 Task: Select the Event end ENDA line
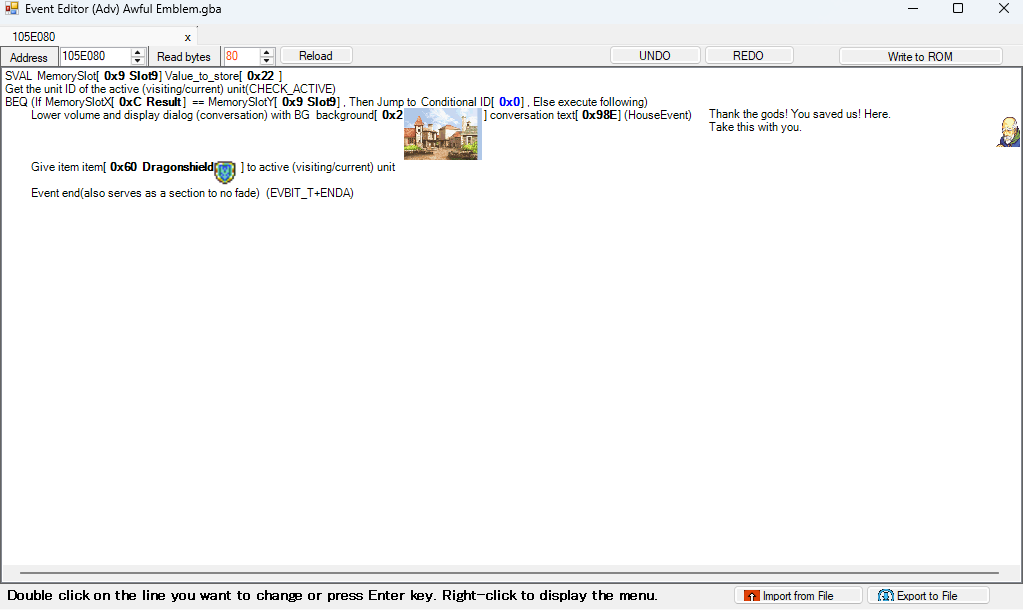click(x=192, y=193)
